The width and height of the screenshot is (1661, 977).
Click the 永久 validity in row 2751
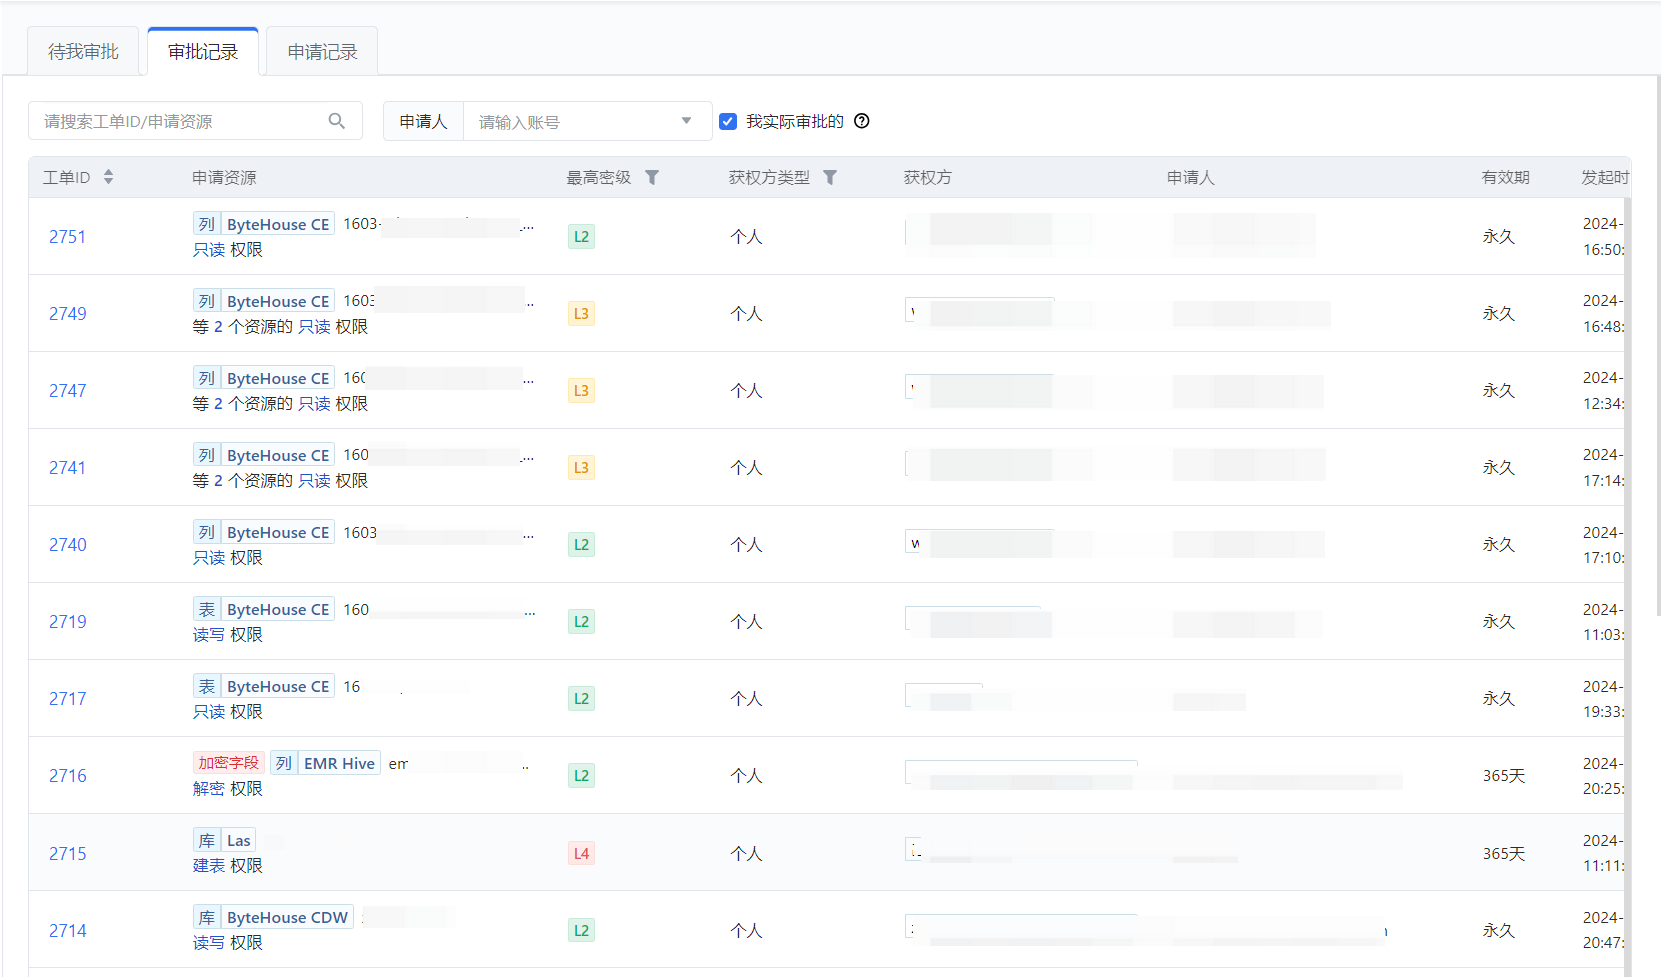coord(1498,237)
